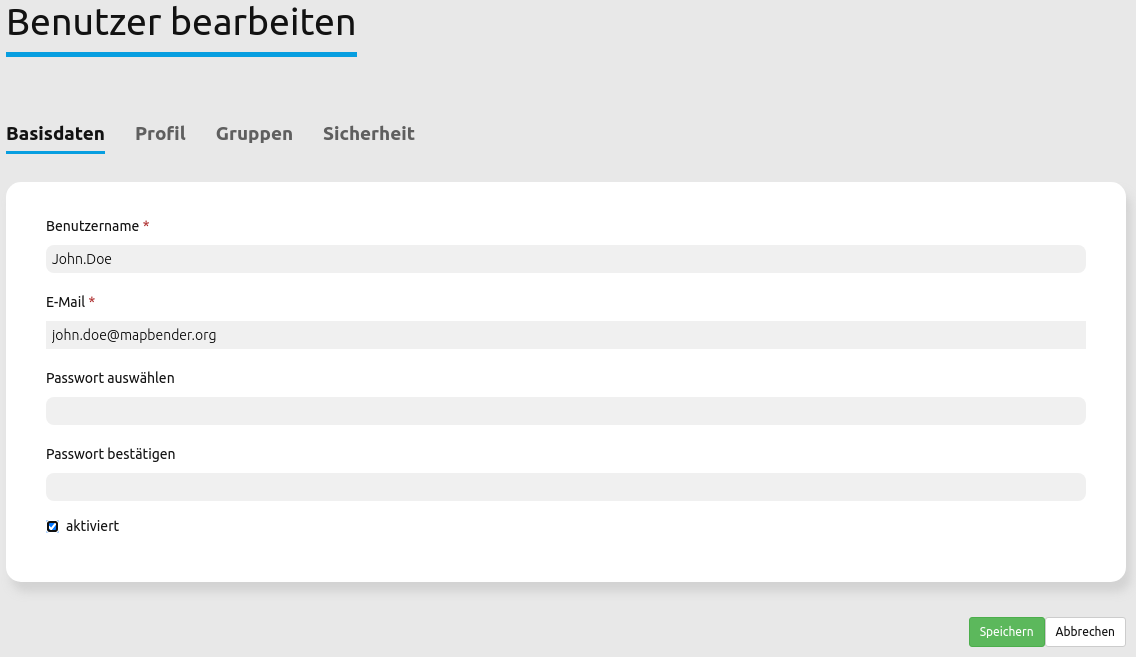Click the 'Benutzername' field label
1136x657 pixels.
93,226
